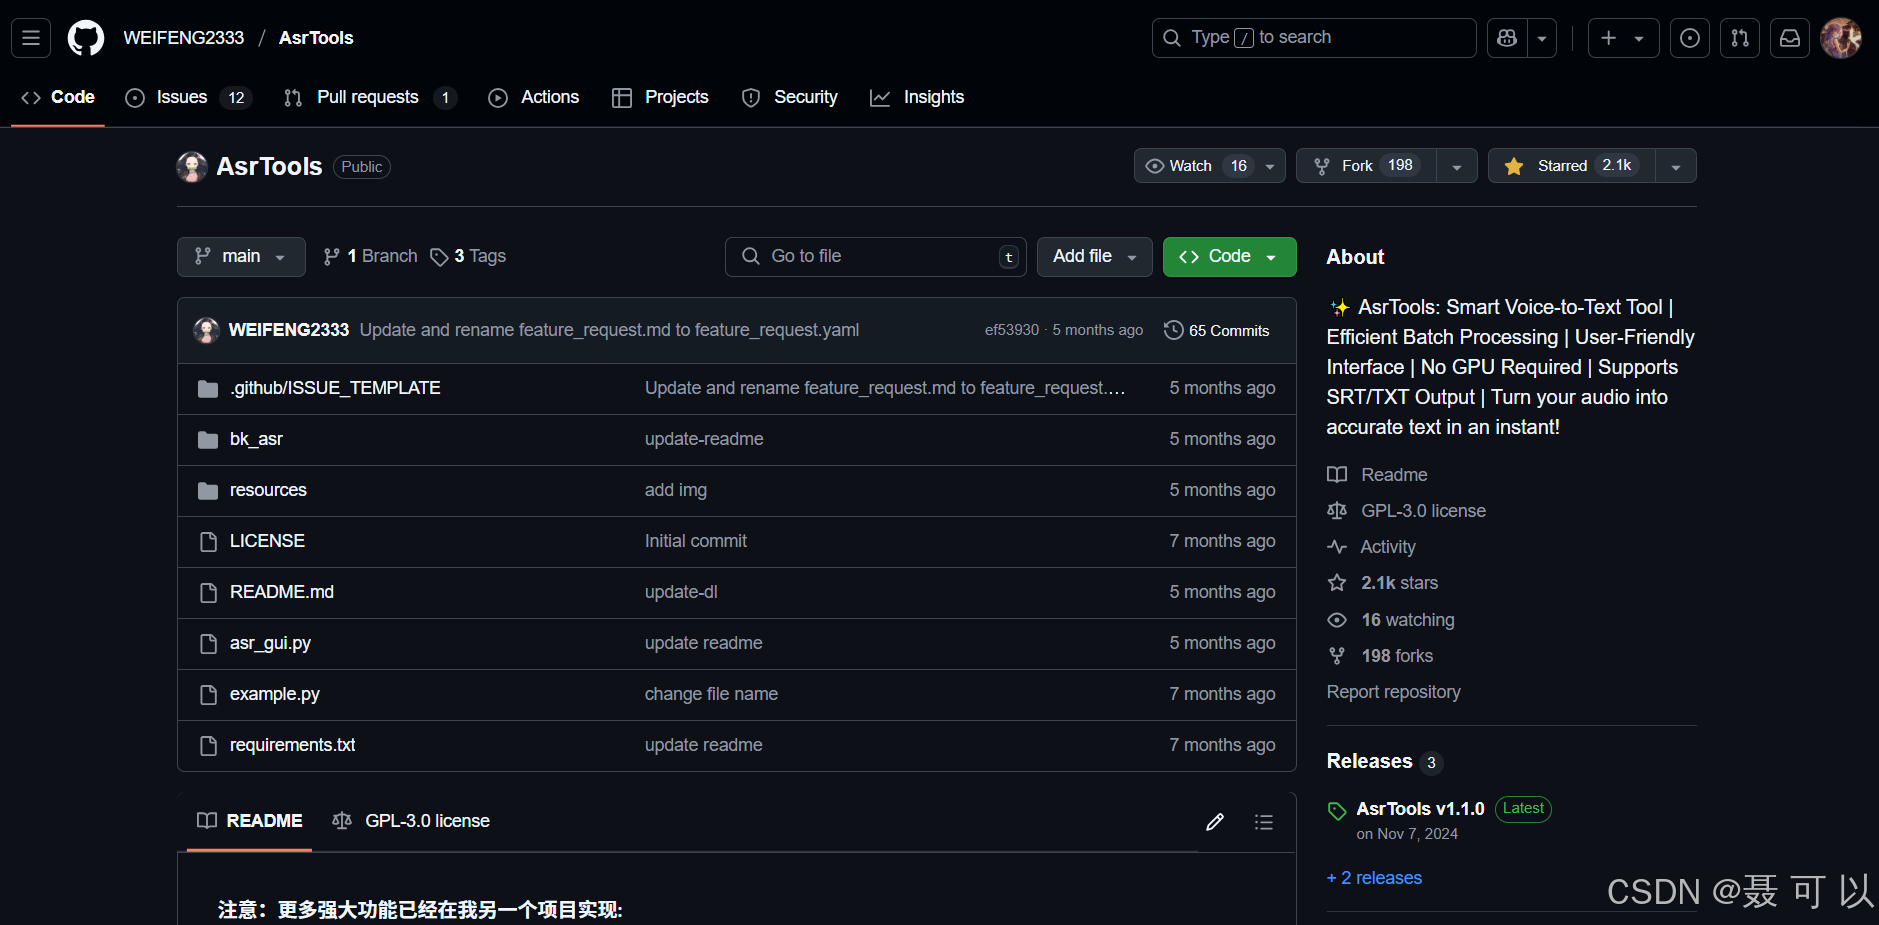
Task: Open the 'change file name' commit message
Action: [x=711, y=694]
